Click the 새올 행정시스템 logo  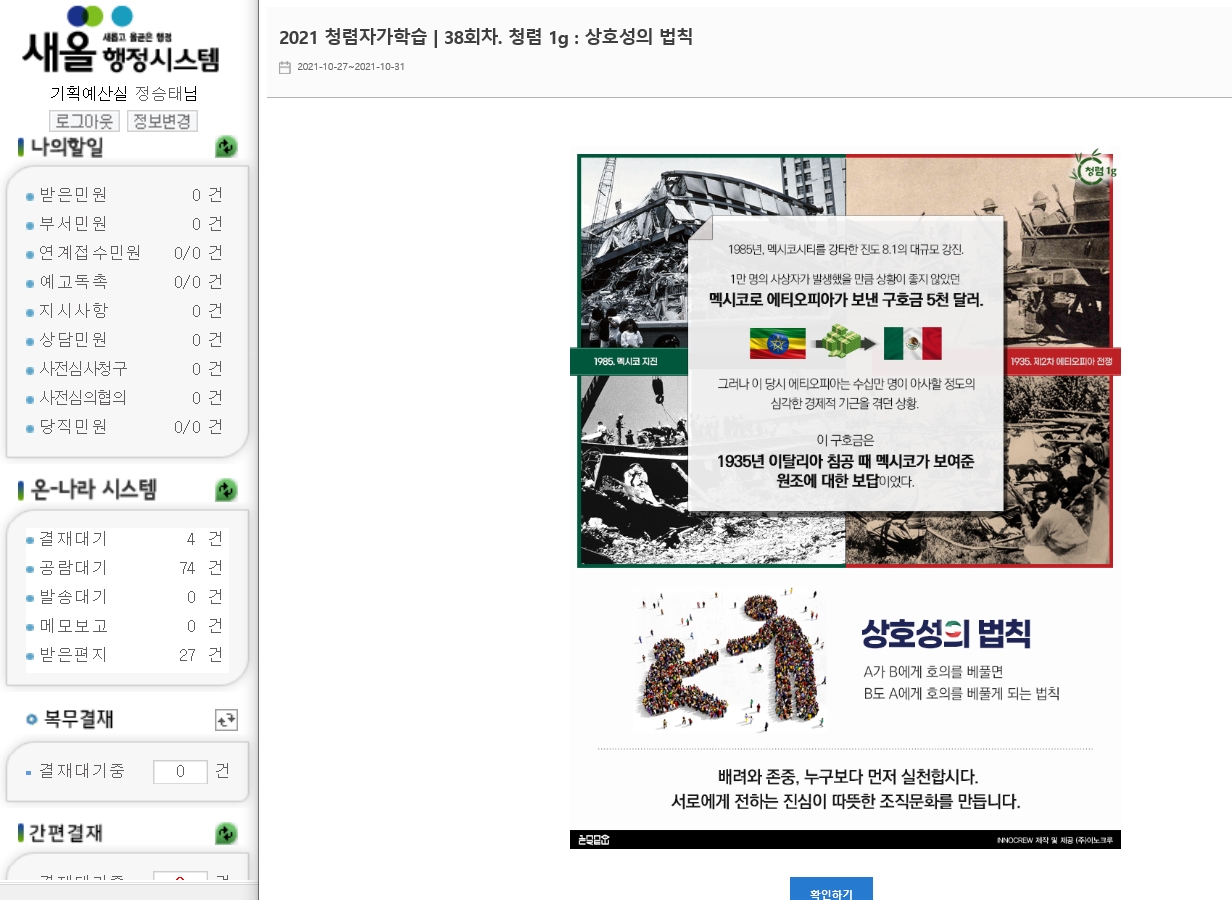point(121,42)
